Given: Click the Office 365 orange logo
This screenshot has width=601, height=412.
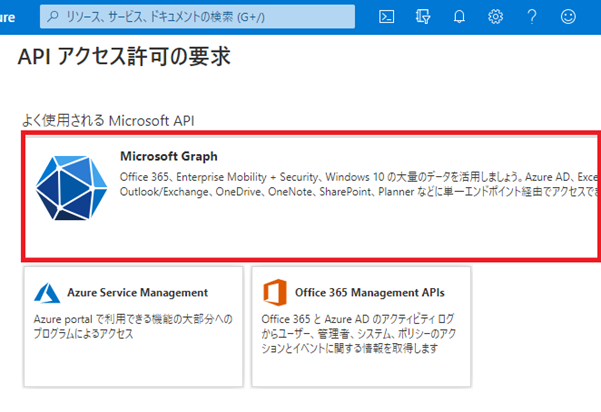Looking at the screenshot, I should 274,292.
